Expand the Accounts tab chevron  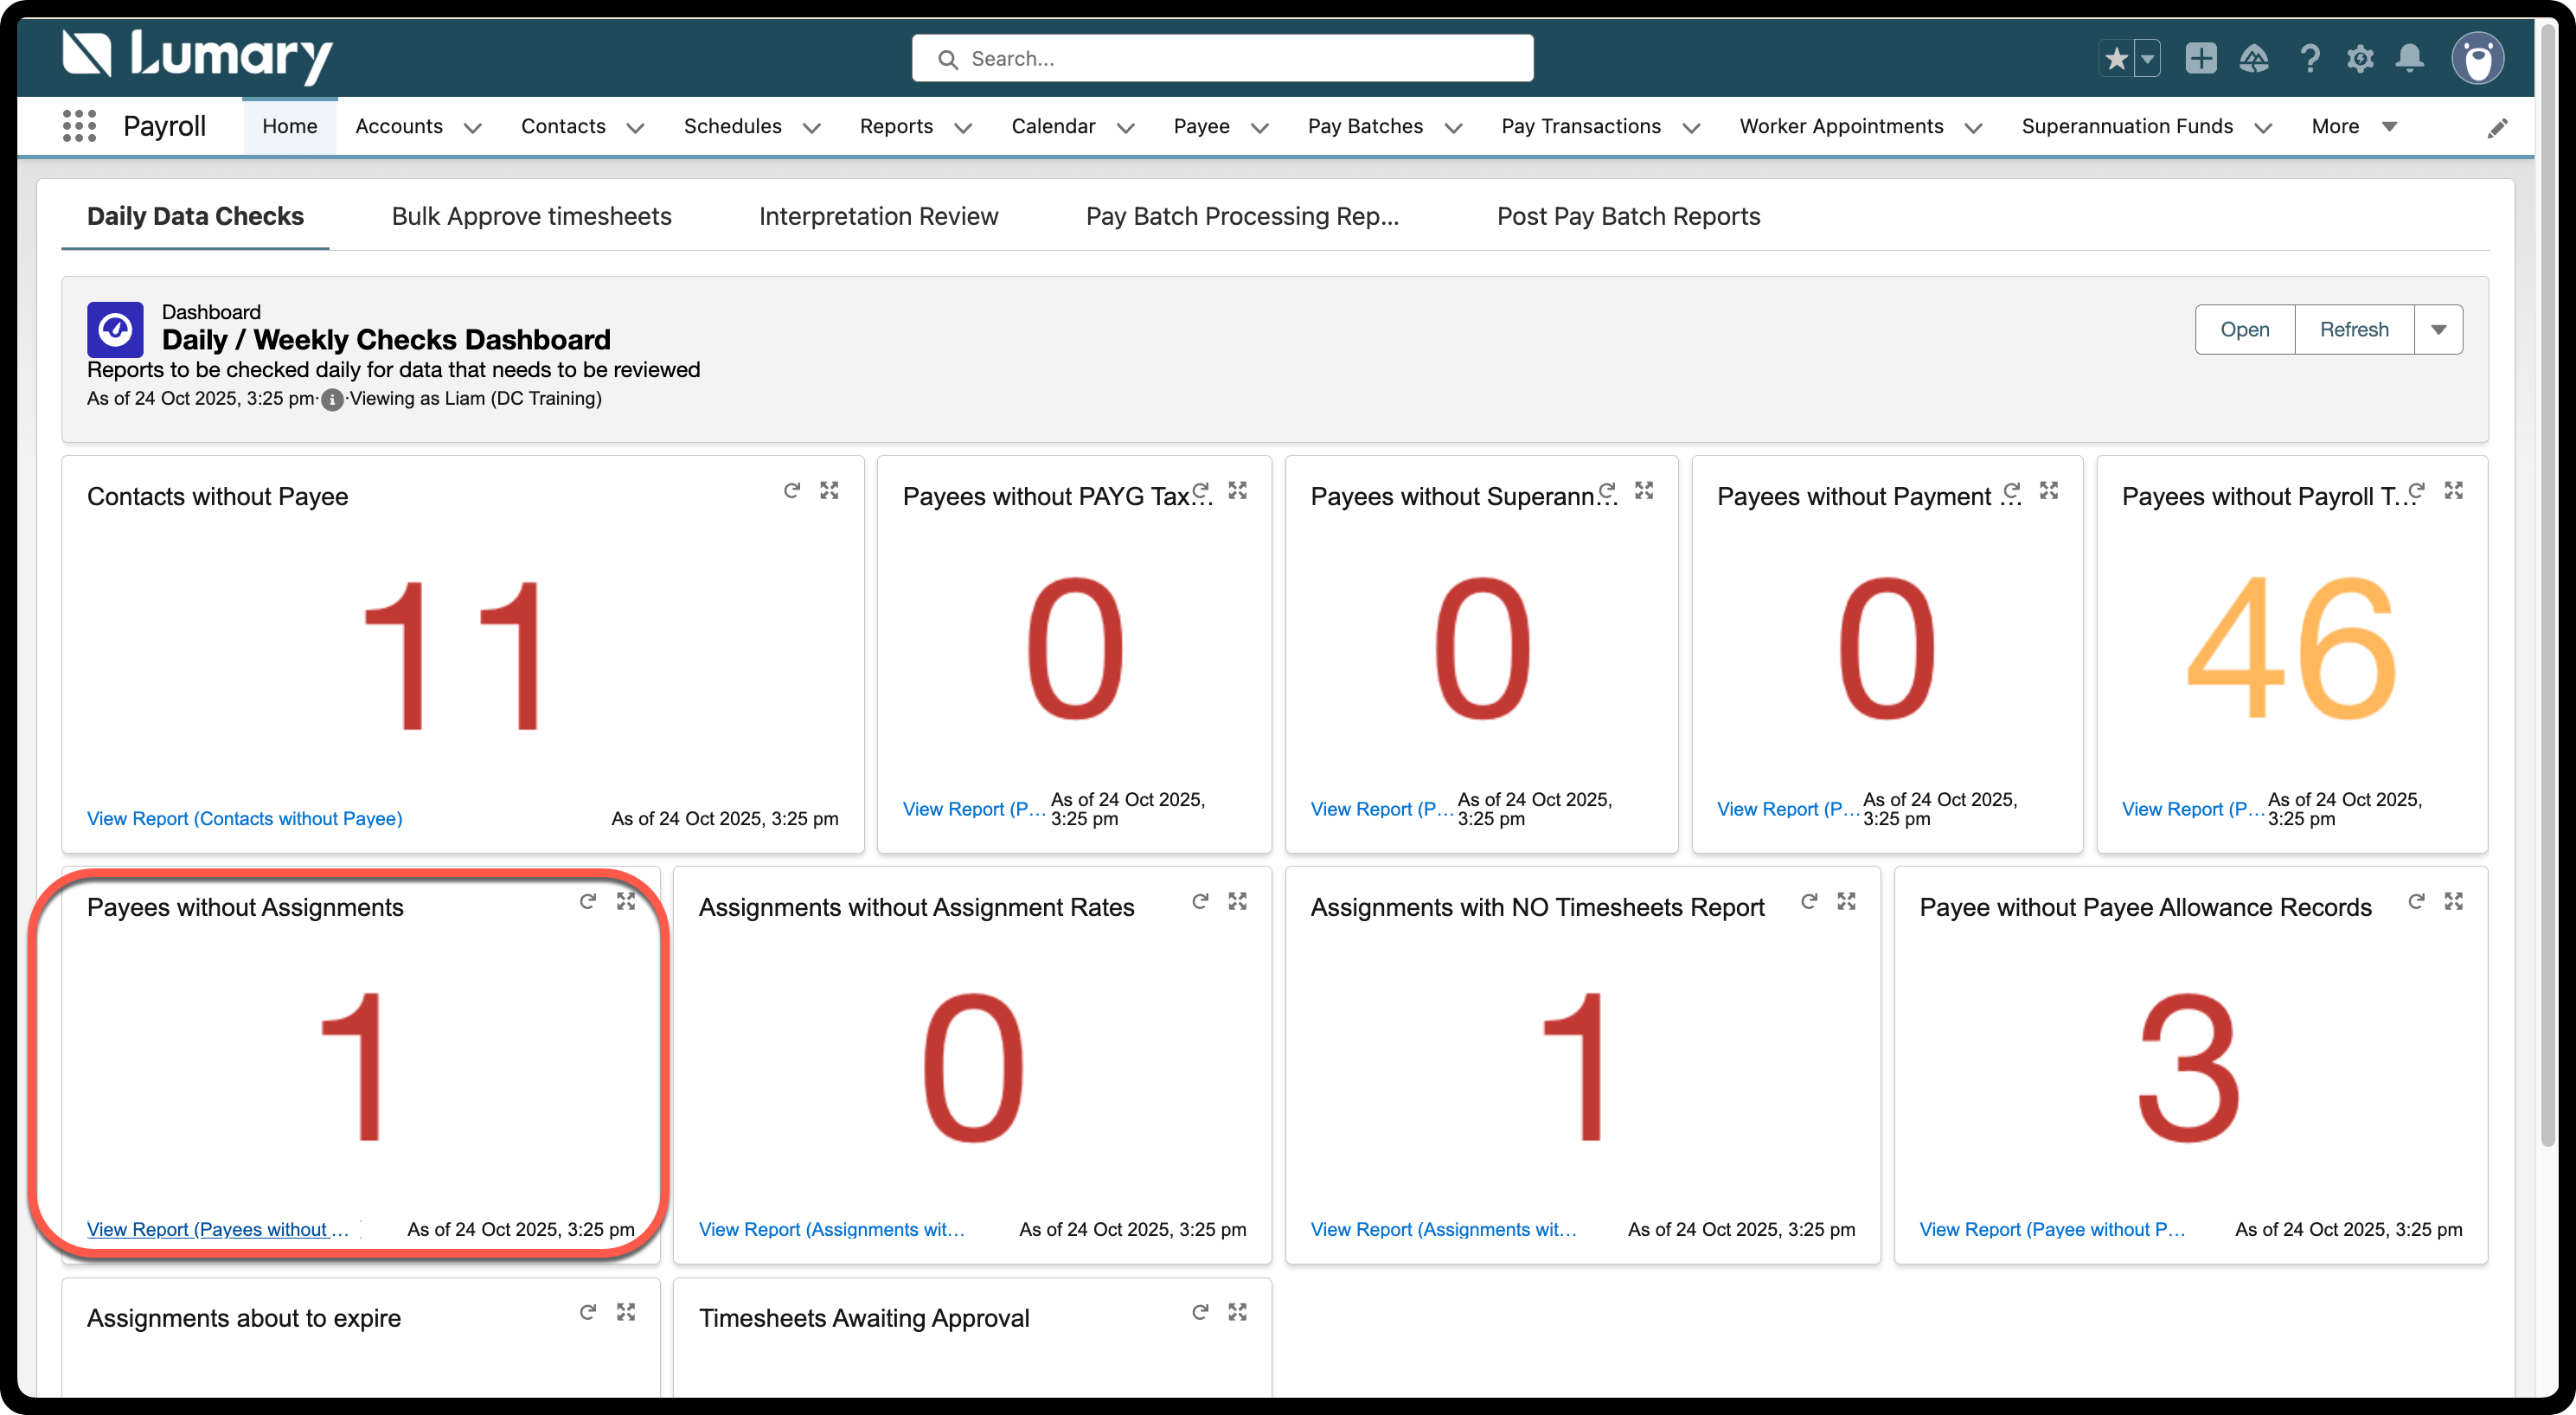pos(473,128)
